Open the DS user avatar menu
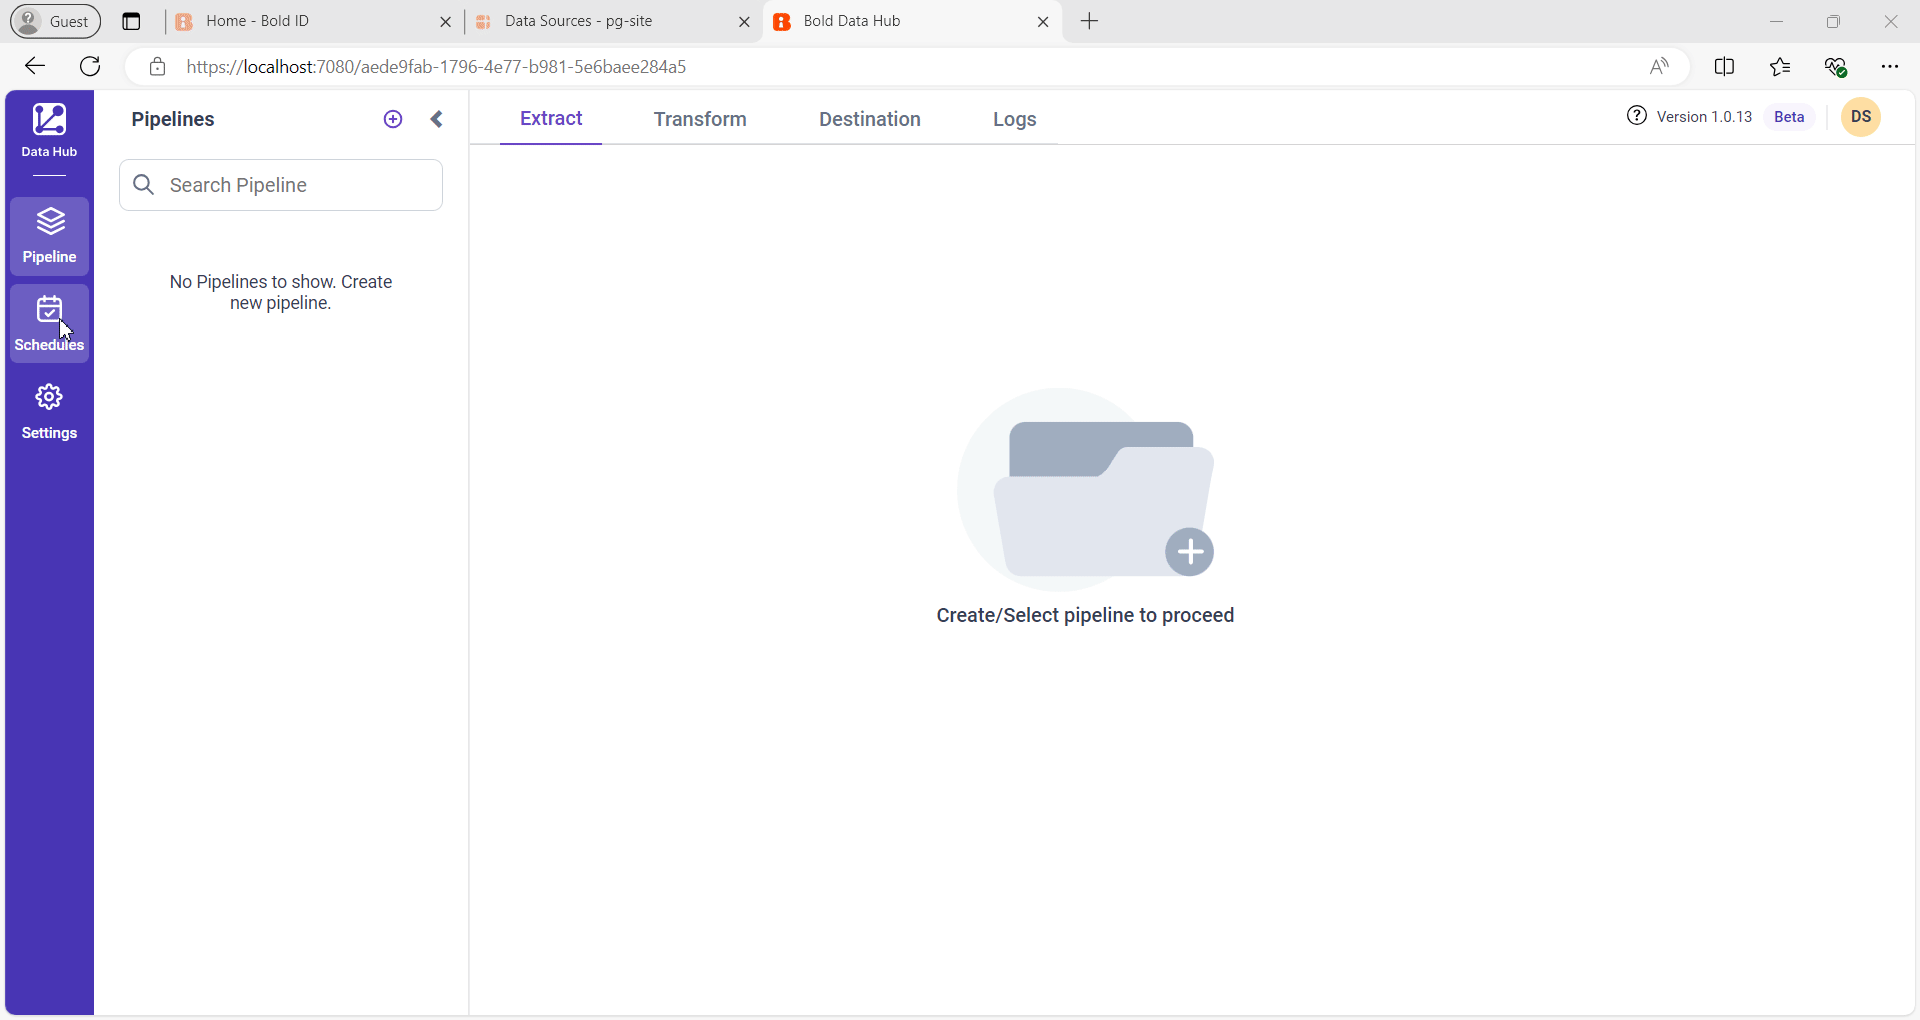This screenshot has width=1920, height=1020. pyautogui.click(x=1861, y=117)
